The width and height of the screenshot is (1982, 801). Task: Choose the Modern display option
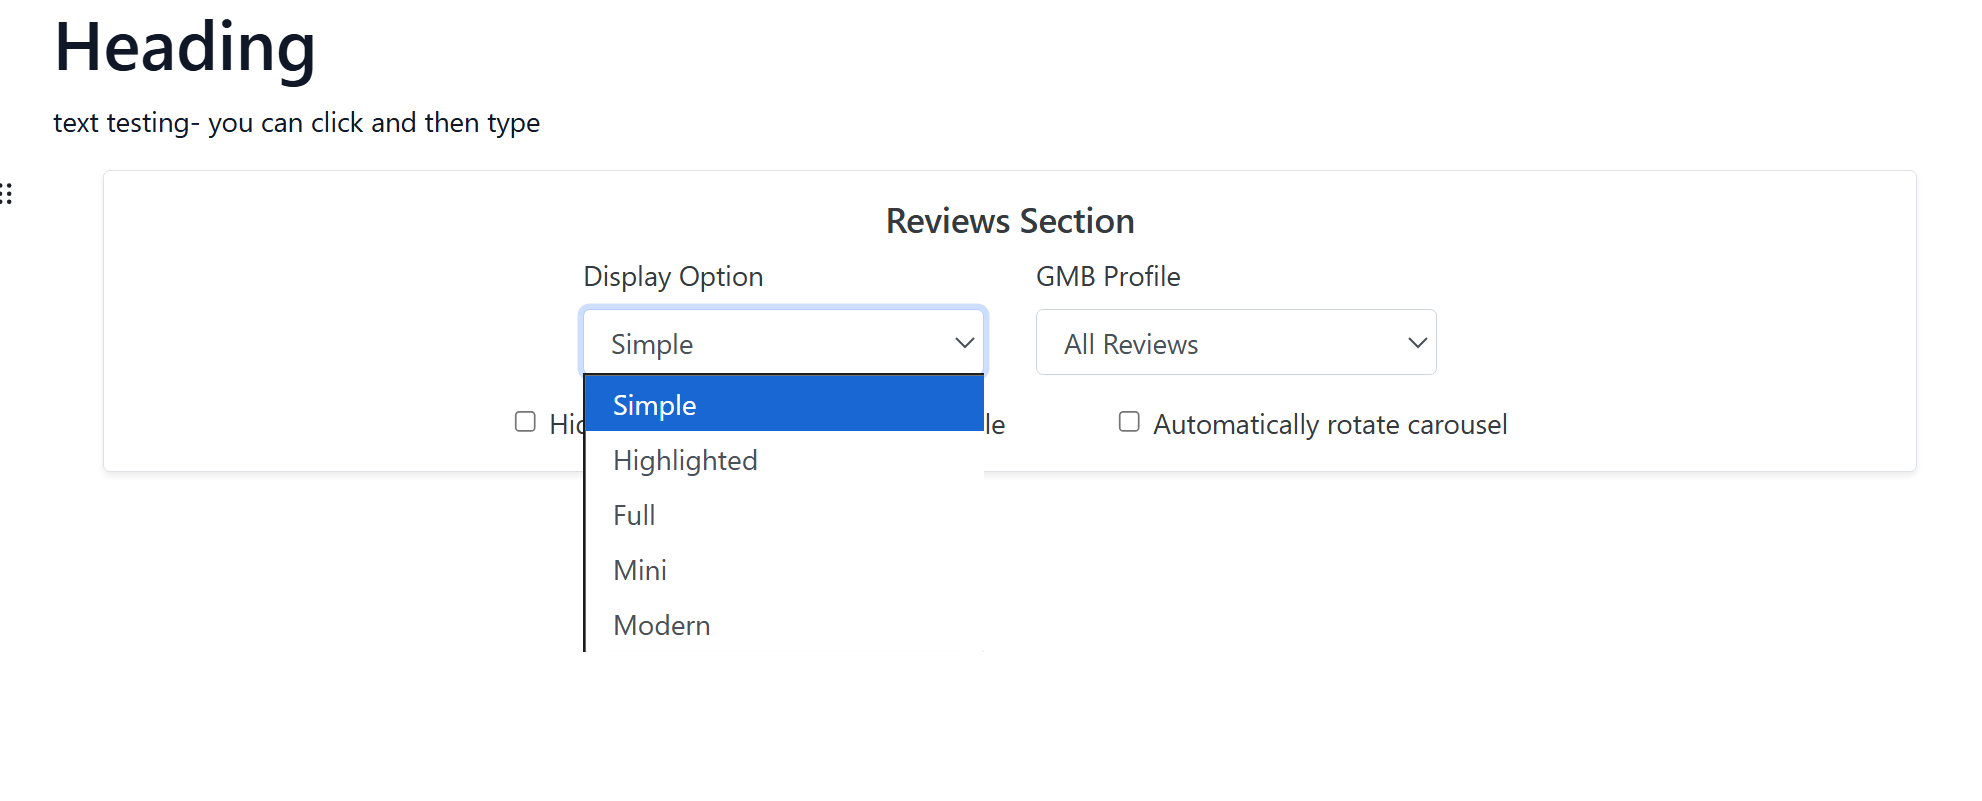[x=661, y=625]
